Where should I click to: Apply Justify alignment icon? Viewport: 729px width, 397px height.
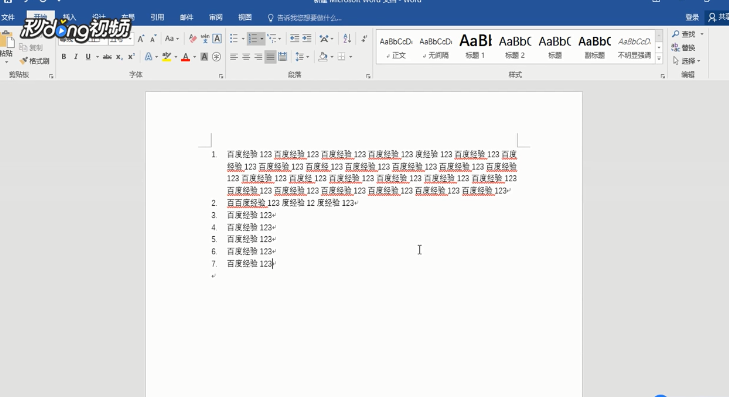(270, 57)
